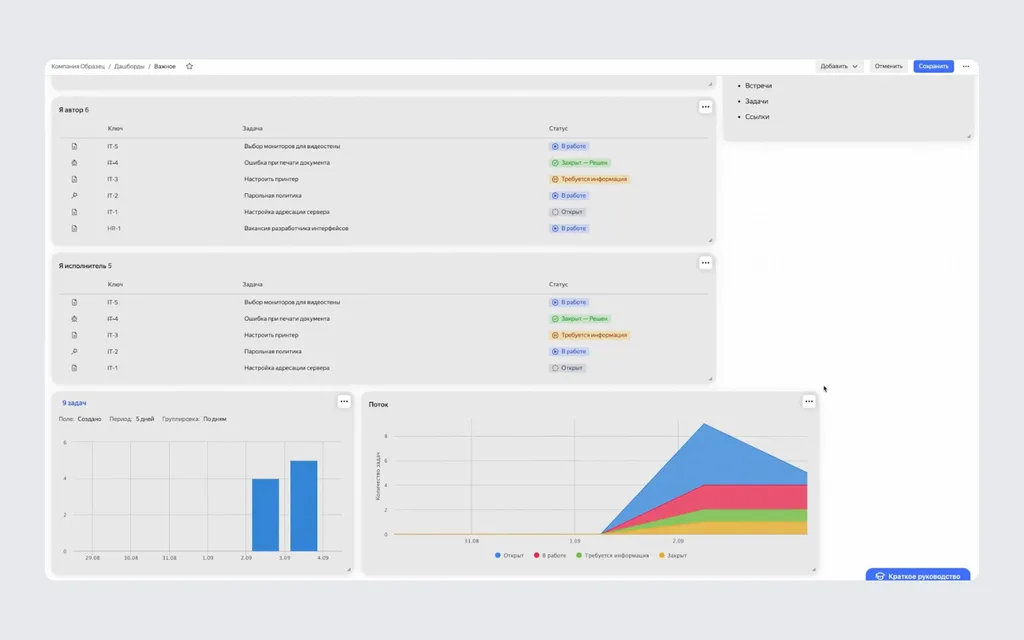This screenshot has height=640, width=1024.
Task: Open three-dot menu of Поток chart widget
Action: tap(809, 402)
